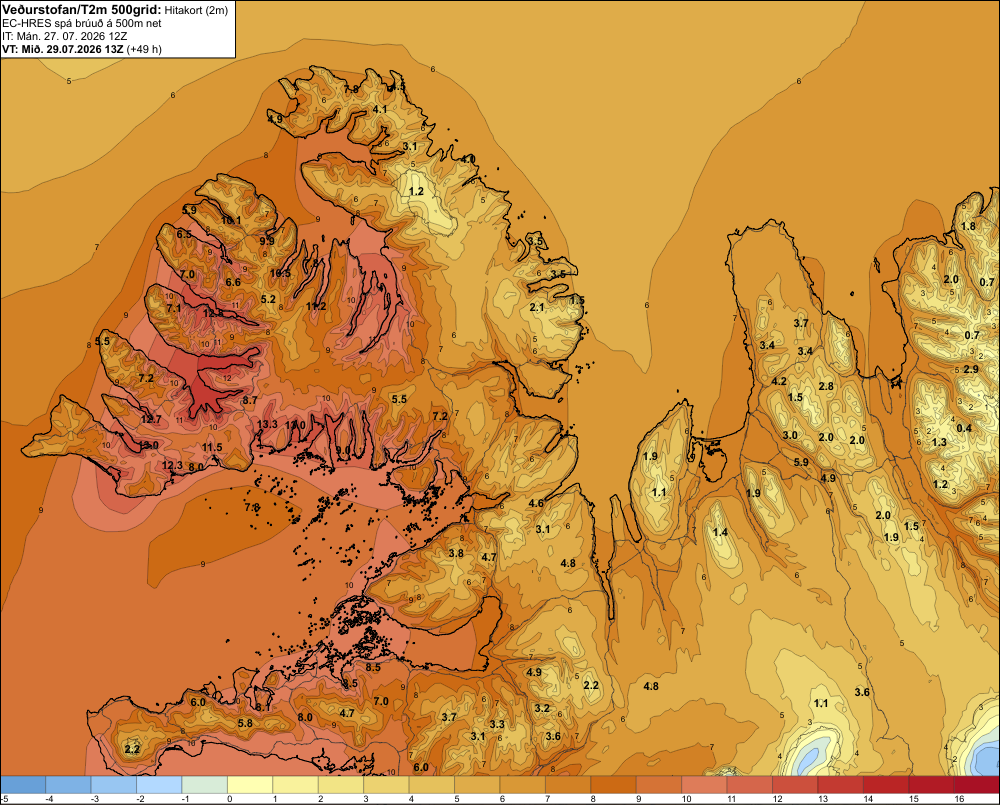Choose the pale yellow swatch between 0 and 1
This screenshot has height=805, width=1000.
click(x=250, y=784)
